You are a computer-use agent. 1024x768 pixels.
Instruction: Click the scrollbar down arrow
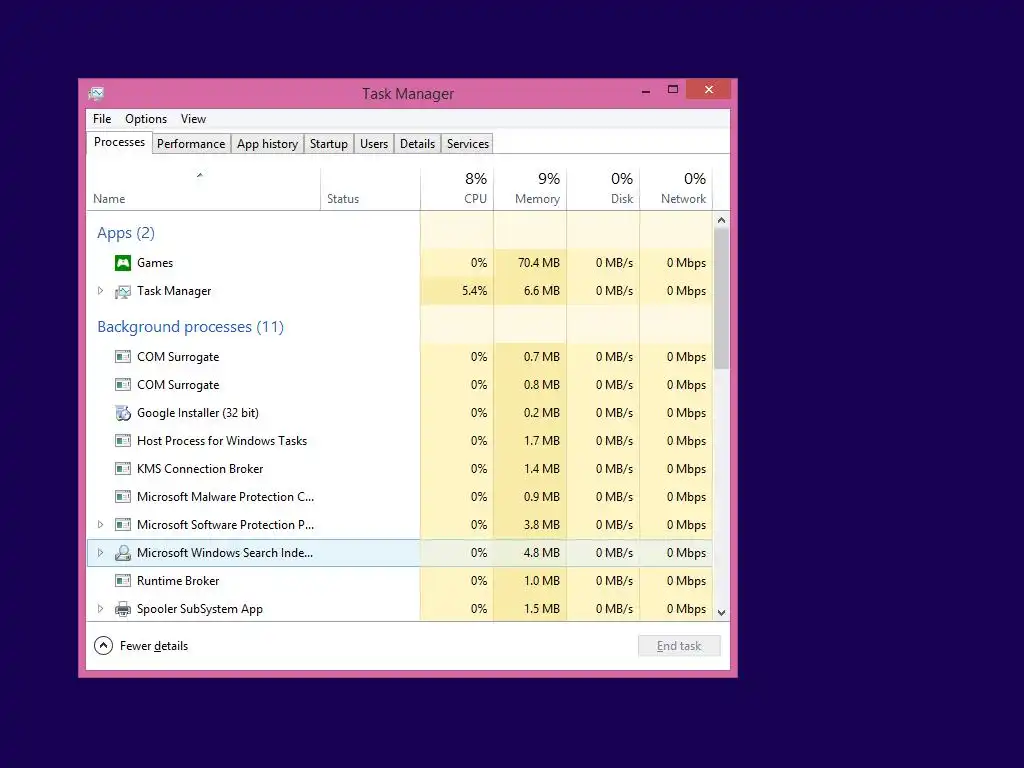point(722,613)
